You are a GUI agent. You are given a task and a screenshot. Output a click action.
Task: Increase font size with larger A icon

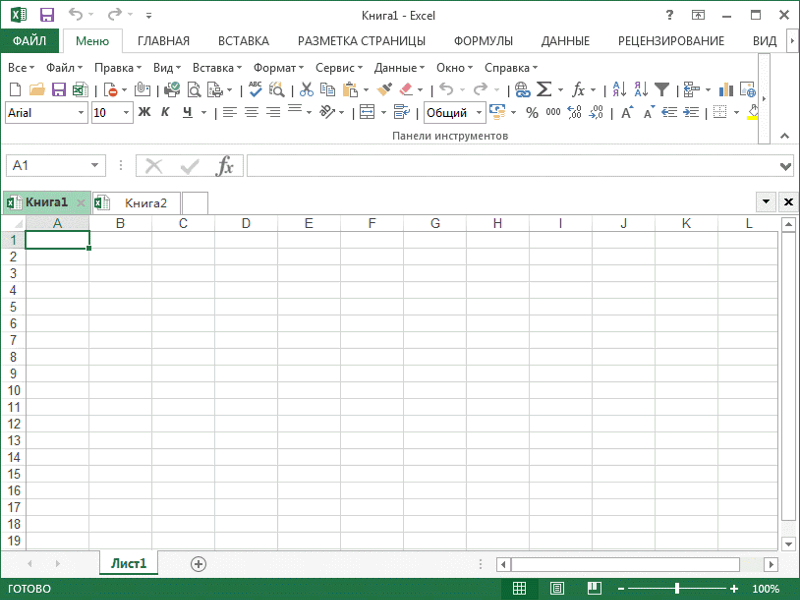[627, 112]
